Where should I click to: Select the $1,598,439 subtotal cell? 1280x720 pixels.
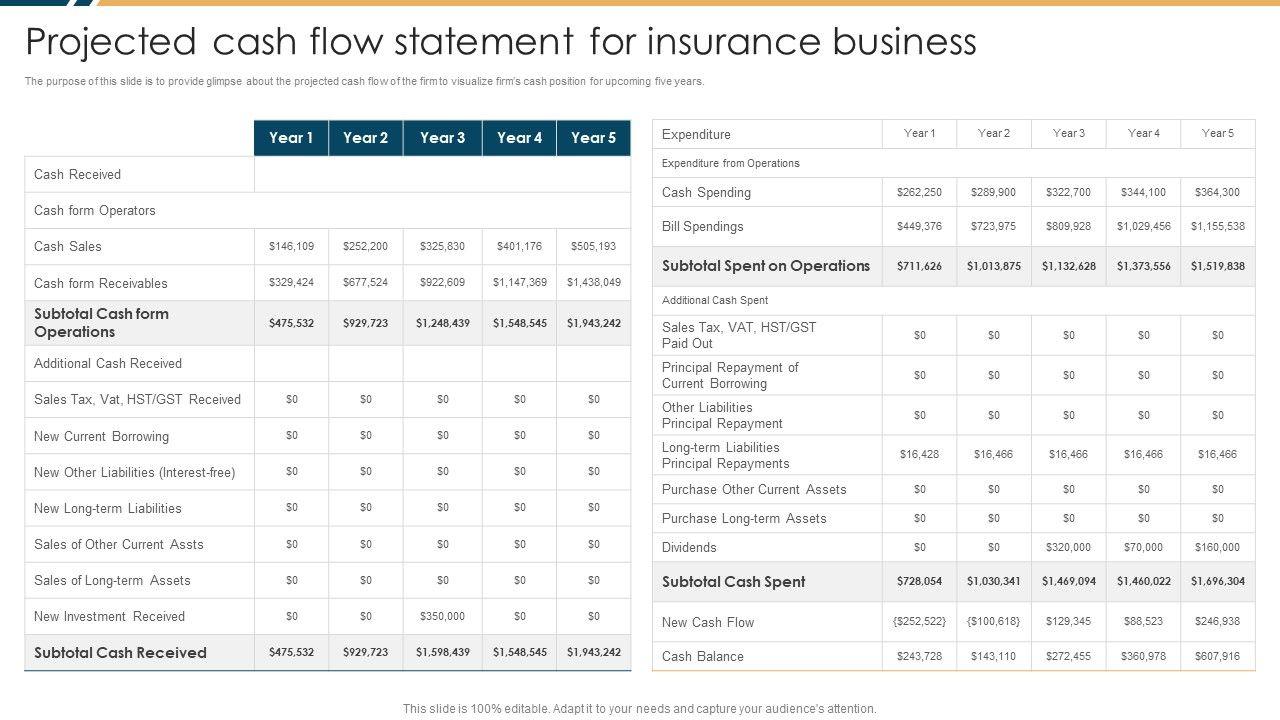point(442,652)
